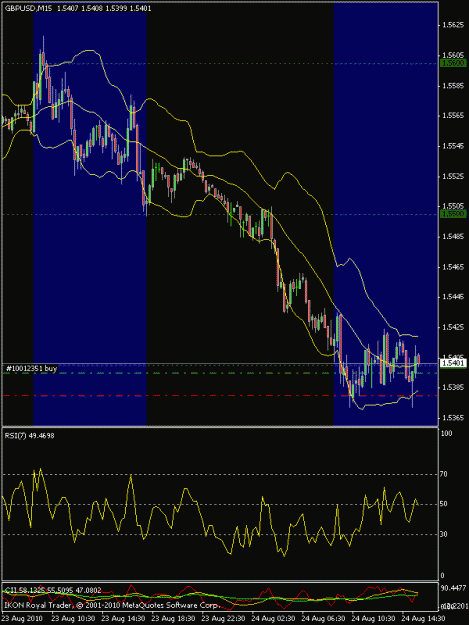Click the RSI scale value 70
469x625 pixels.
tap(444, 474)
